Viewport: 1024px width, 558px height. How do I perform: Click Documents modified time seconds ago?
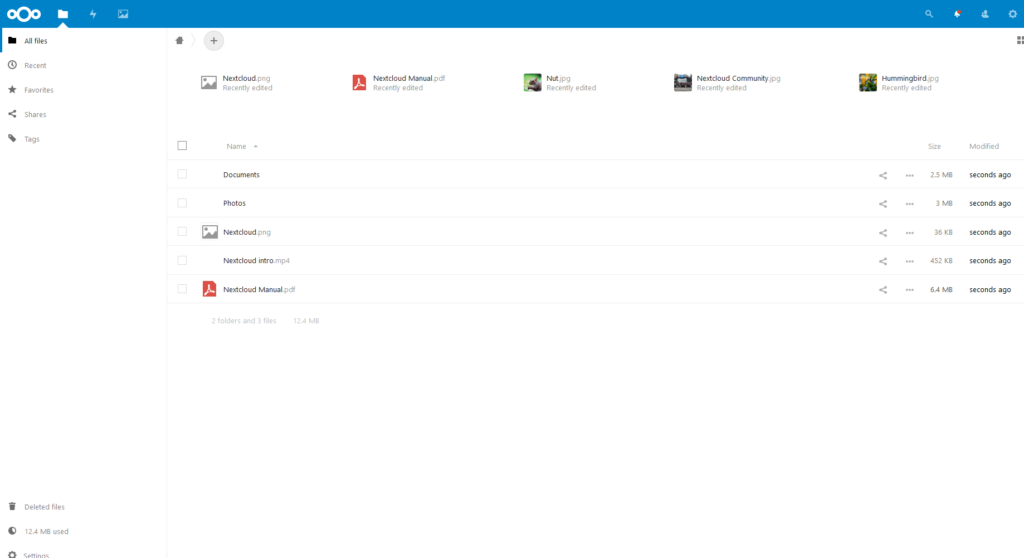990,174
